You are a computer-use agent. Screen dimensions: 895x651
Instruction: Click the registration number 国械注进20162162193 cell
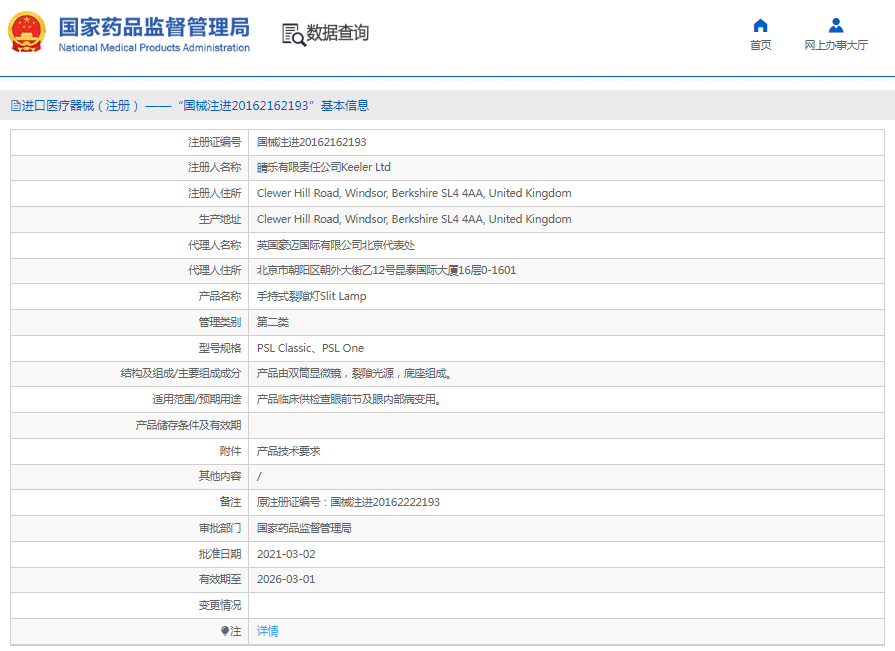click(x=311, y=142)
